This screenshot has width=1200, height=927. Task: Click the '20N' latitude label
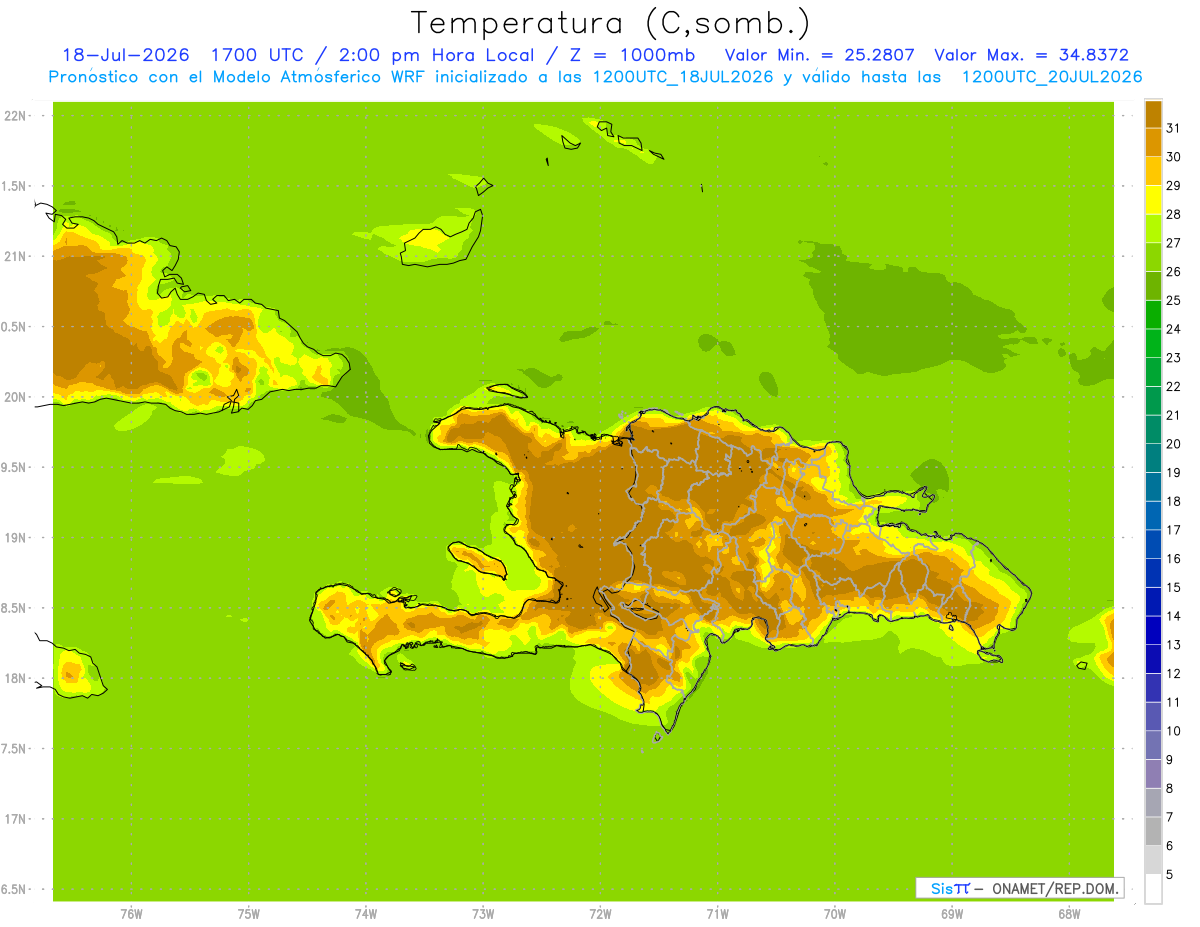pyautogui.click(x=14, y=397)
